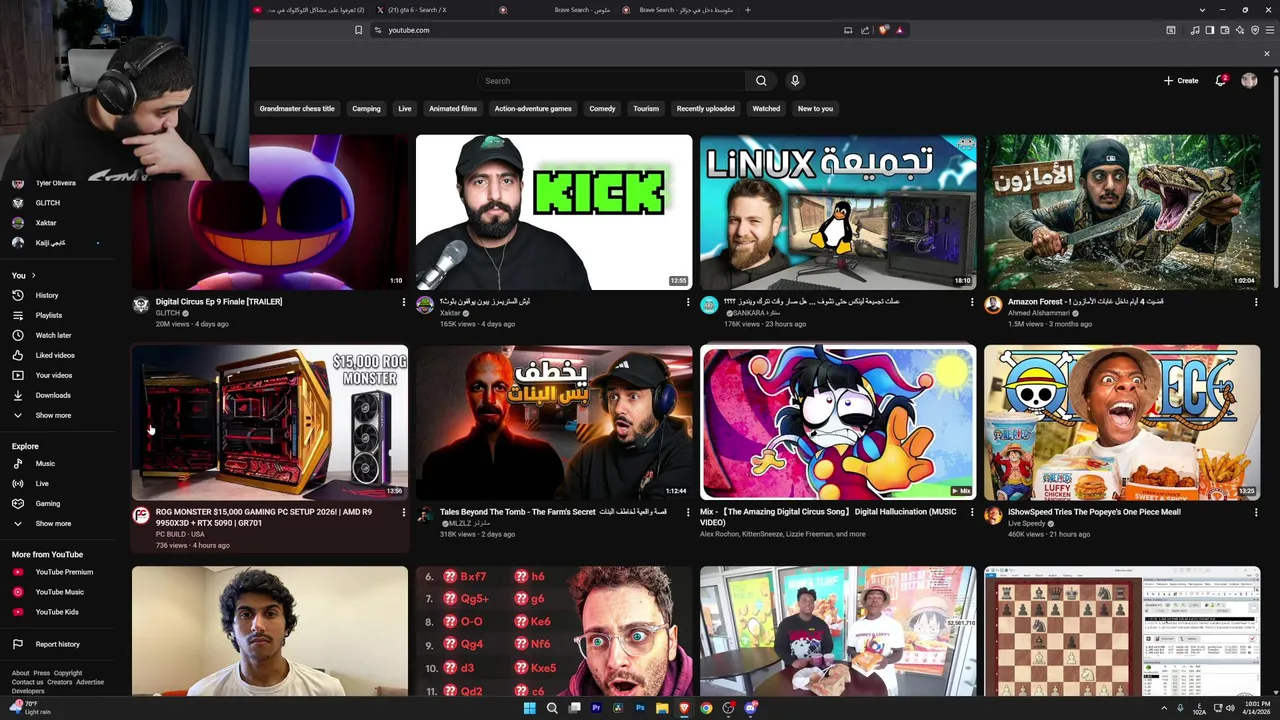Screen dimensions: 1280x720
Task: Select the Animated films chip
Action: click(453, 109)
